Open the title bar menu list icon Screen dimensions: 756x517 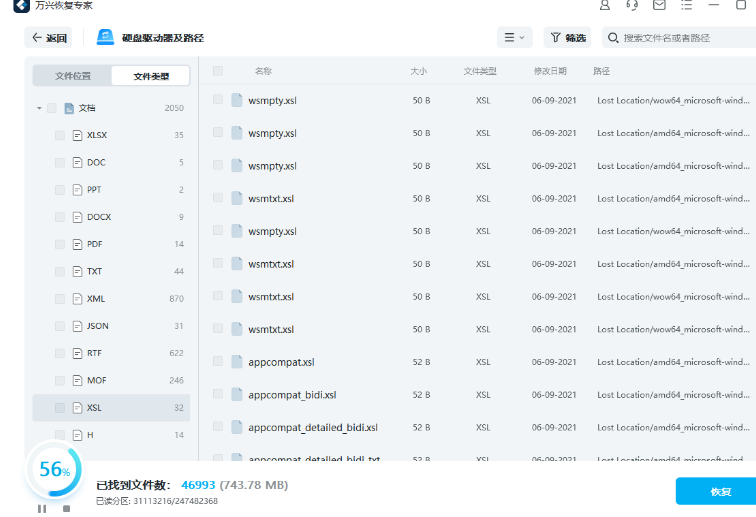(x=686, y=6)
